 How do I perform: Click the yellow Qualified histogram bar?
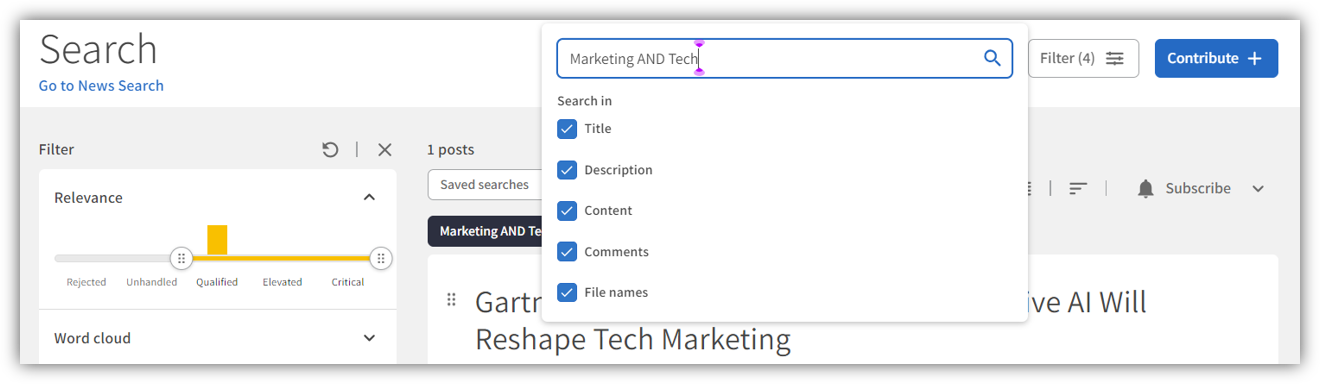point(217,240)
